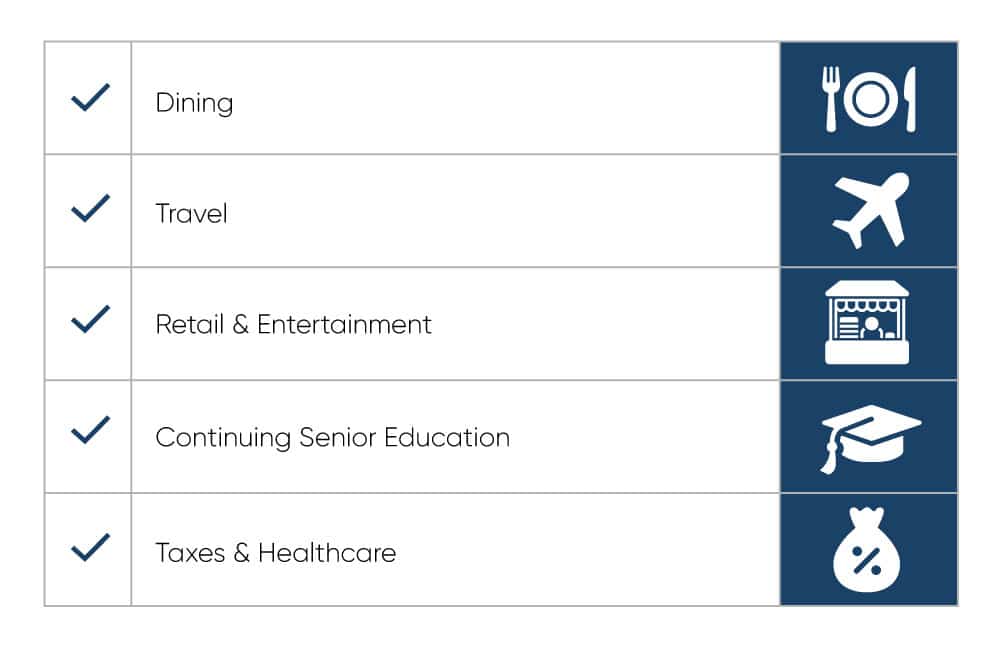1000x645 pixels.
Task: Click the Dining label text
Action: click(195, 103)
